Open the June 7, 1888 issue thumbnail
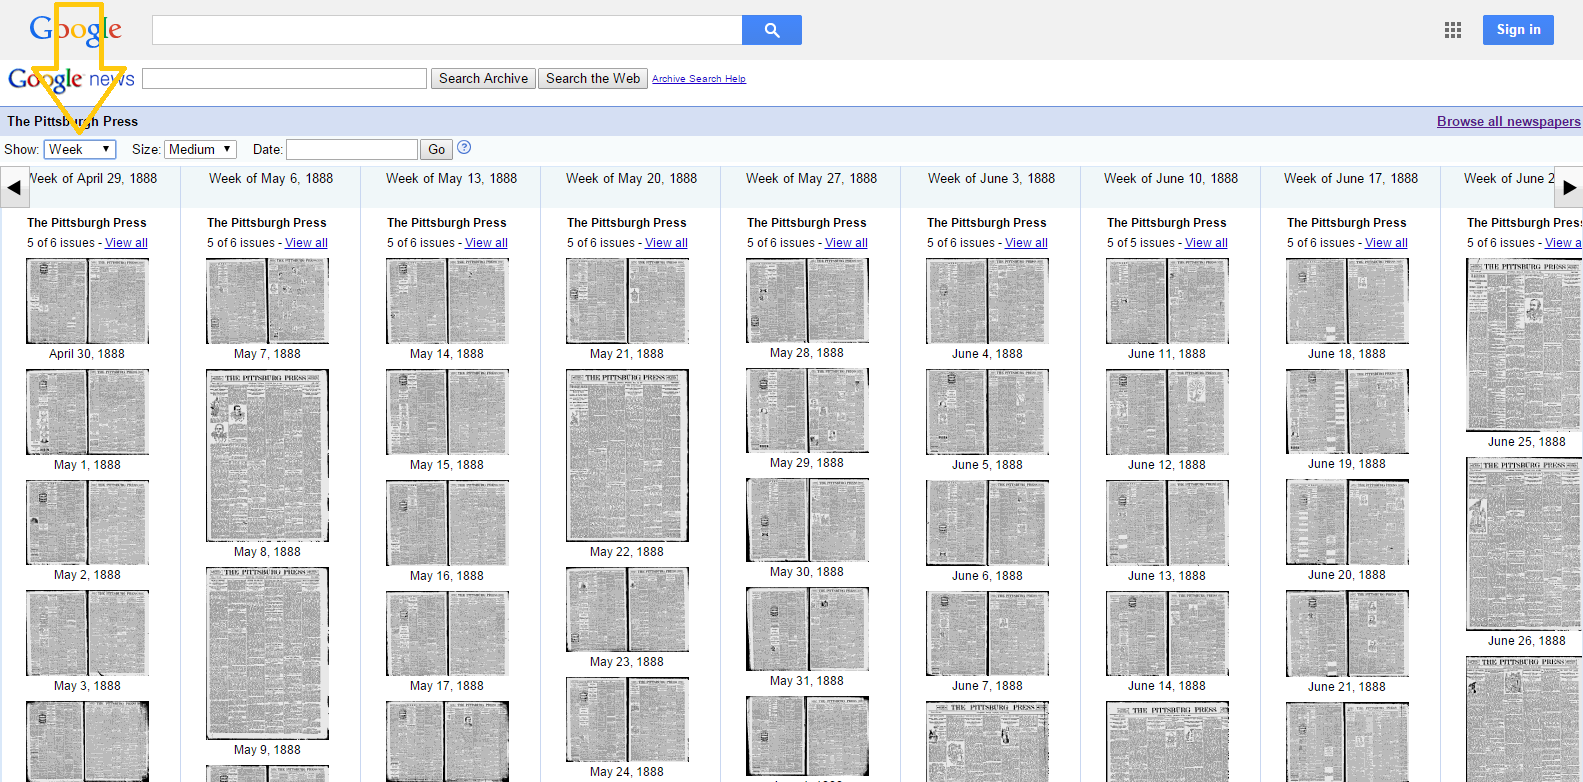This screenshot has width=1583, height=782. point(987,633)
